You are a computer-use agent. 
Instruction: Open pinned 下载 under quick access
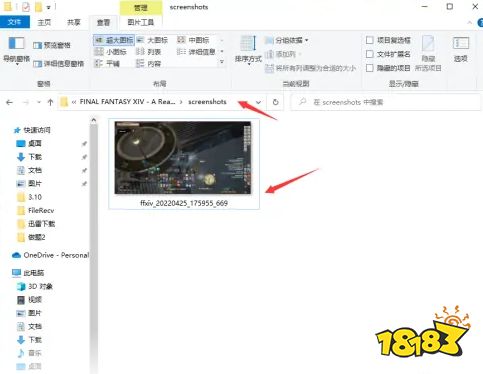click(29, 157)
